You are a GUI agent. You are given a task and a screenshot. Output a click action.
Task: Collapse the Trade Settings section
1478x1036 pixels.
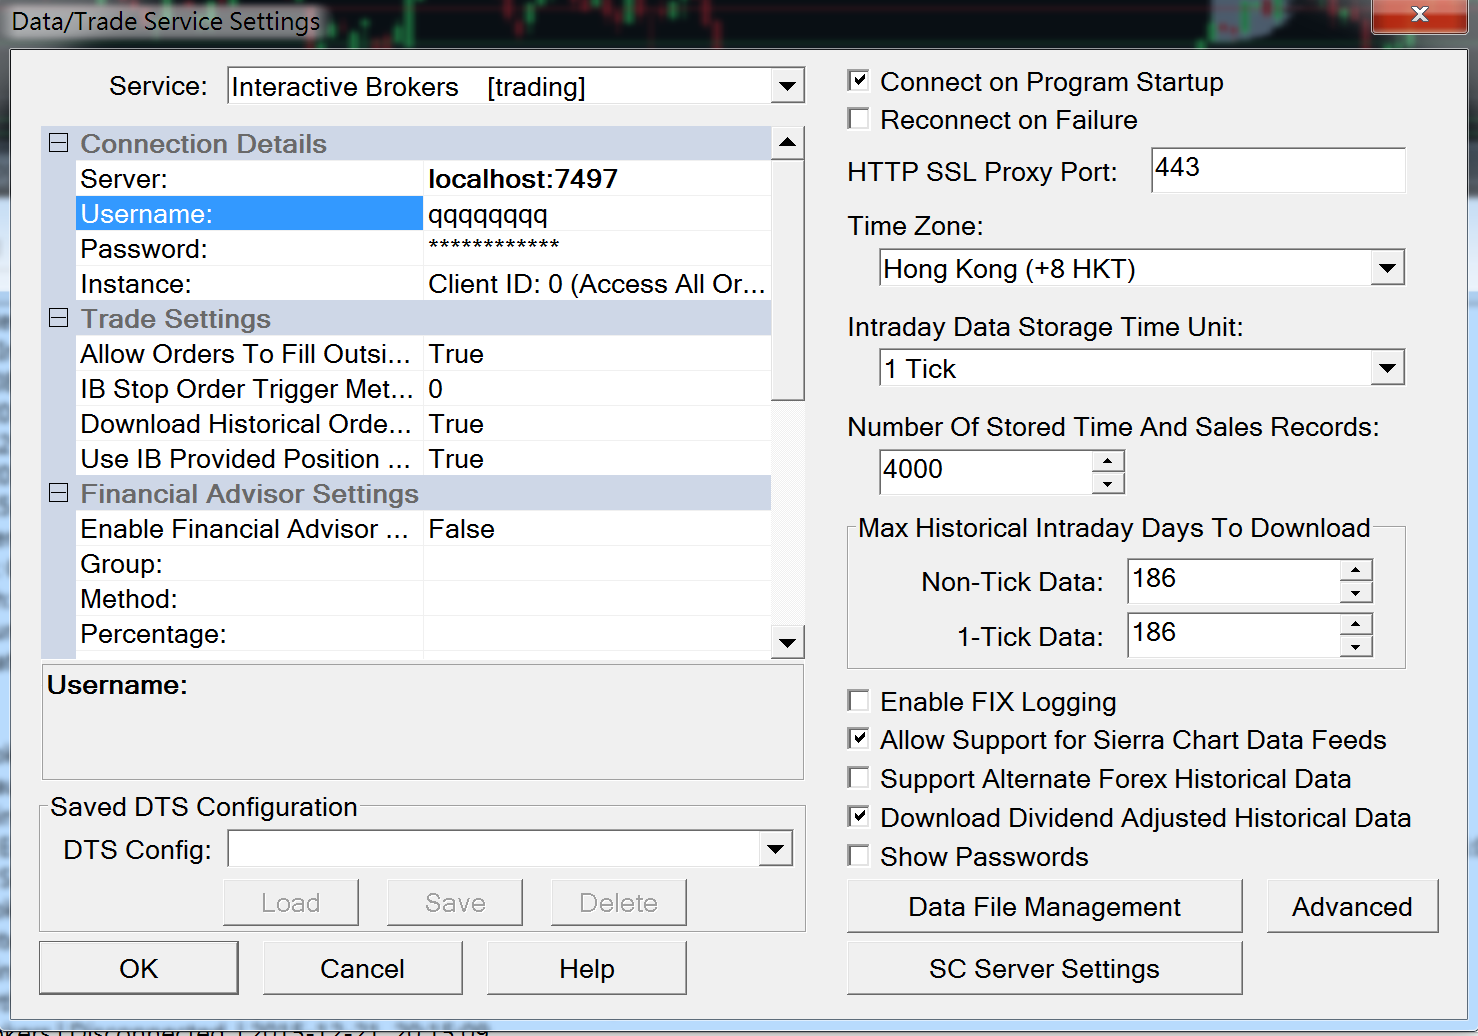[x=59, y=318]
